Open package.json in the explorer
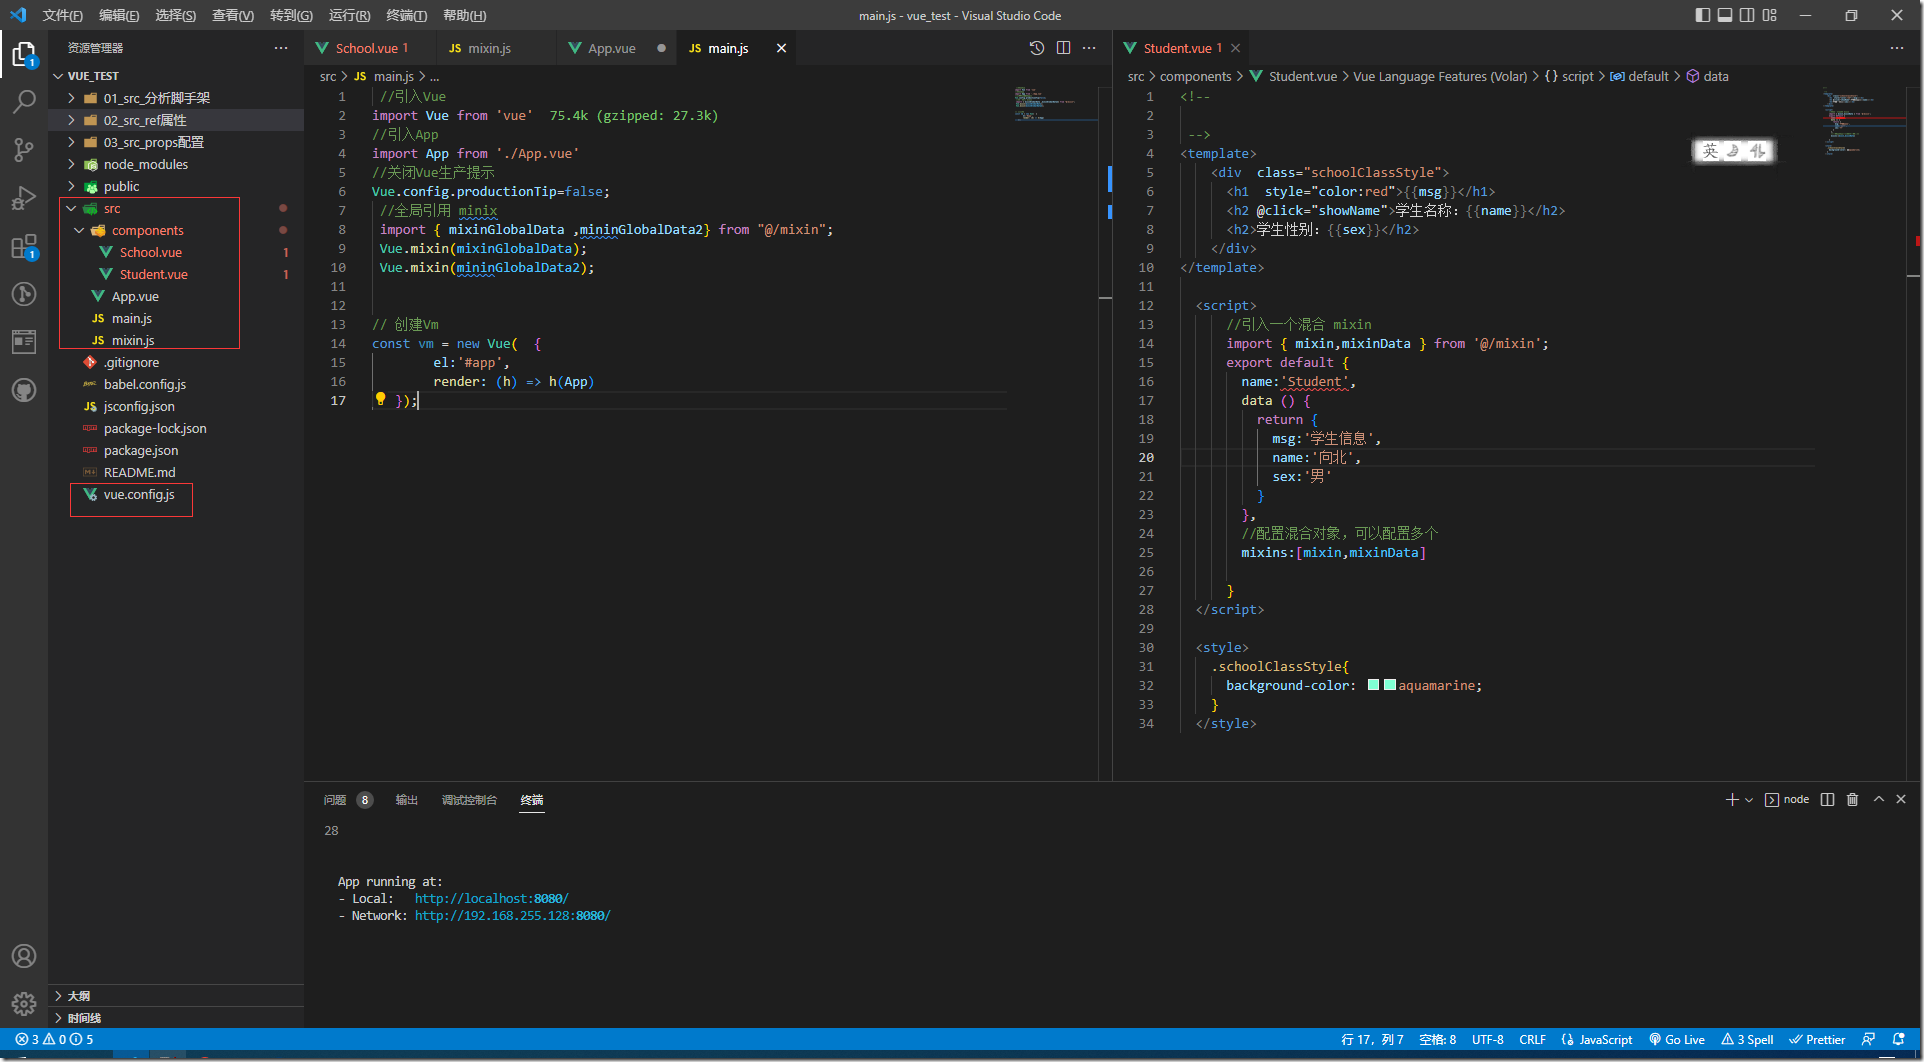The image size is (1924, 1062). (141, 450)
